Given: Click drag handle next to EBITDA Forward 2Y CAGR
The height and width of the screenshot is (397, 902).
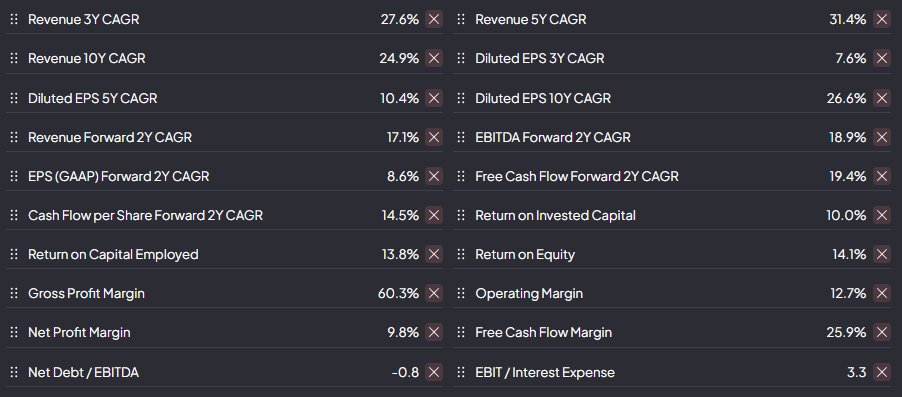Looking at the screenshot, I should (461, 137).
